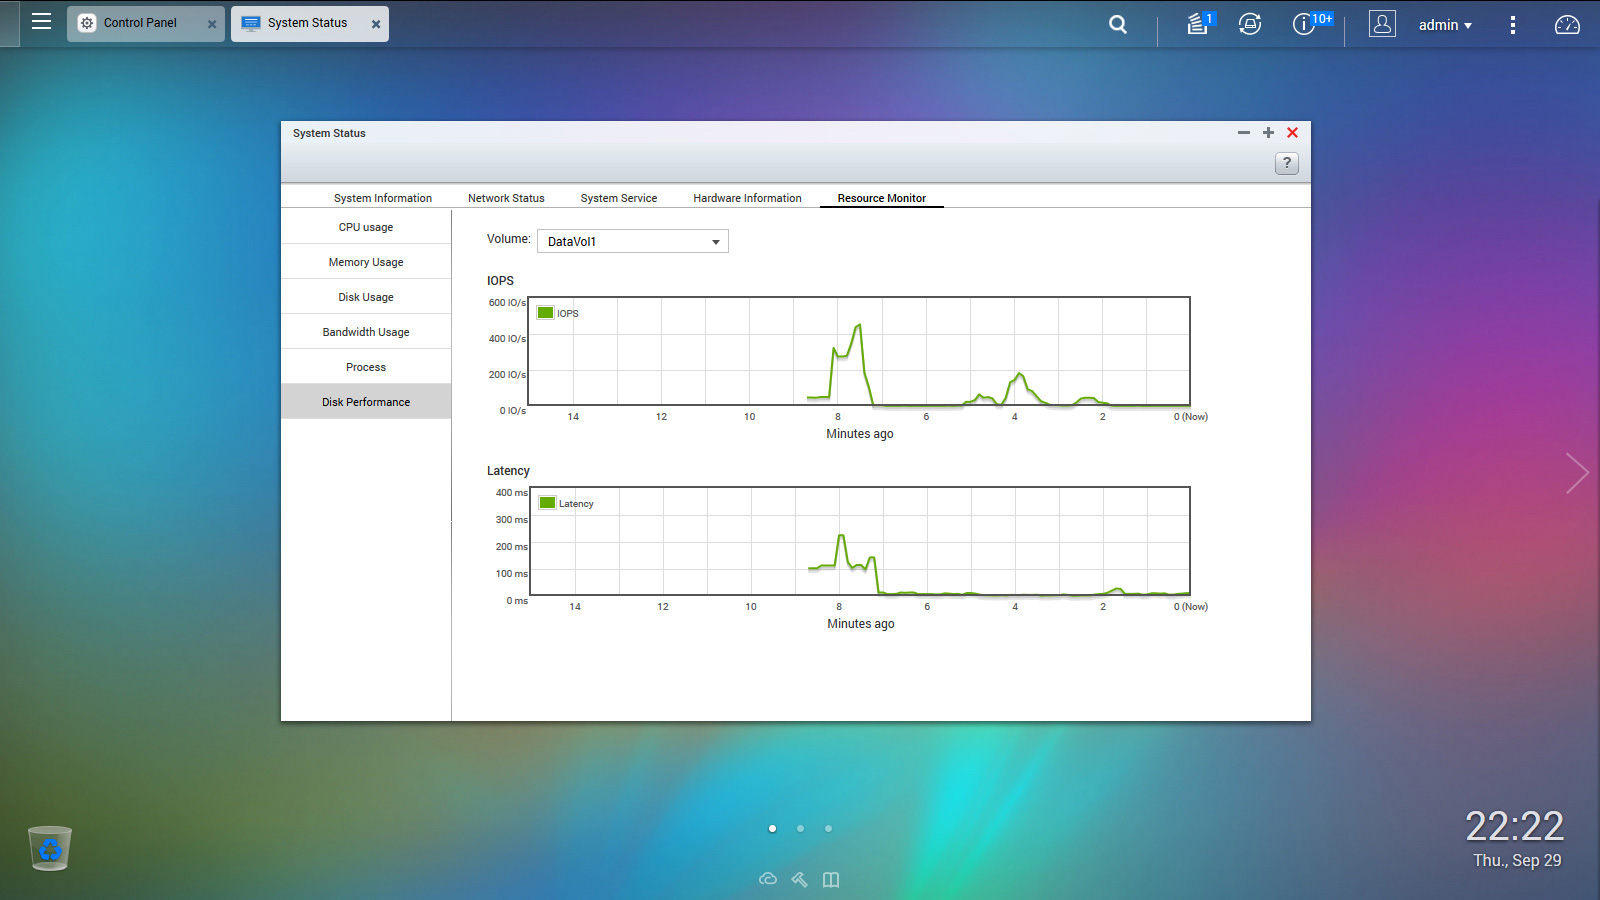Minimize the System Status window
Viewport: 1600px width, 900px height.
tap(1244, 132)
